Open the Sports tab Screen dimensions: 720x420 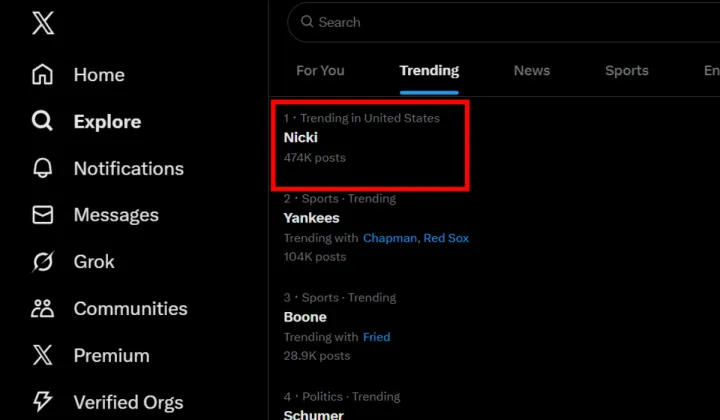pyautogui.click(x=627, y=71)
